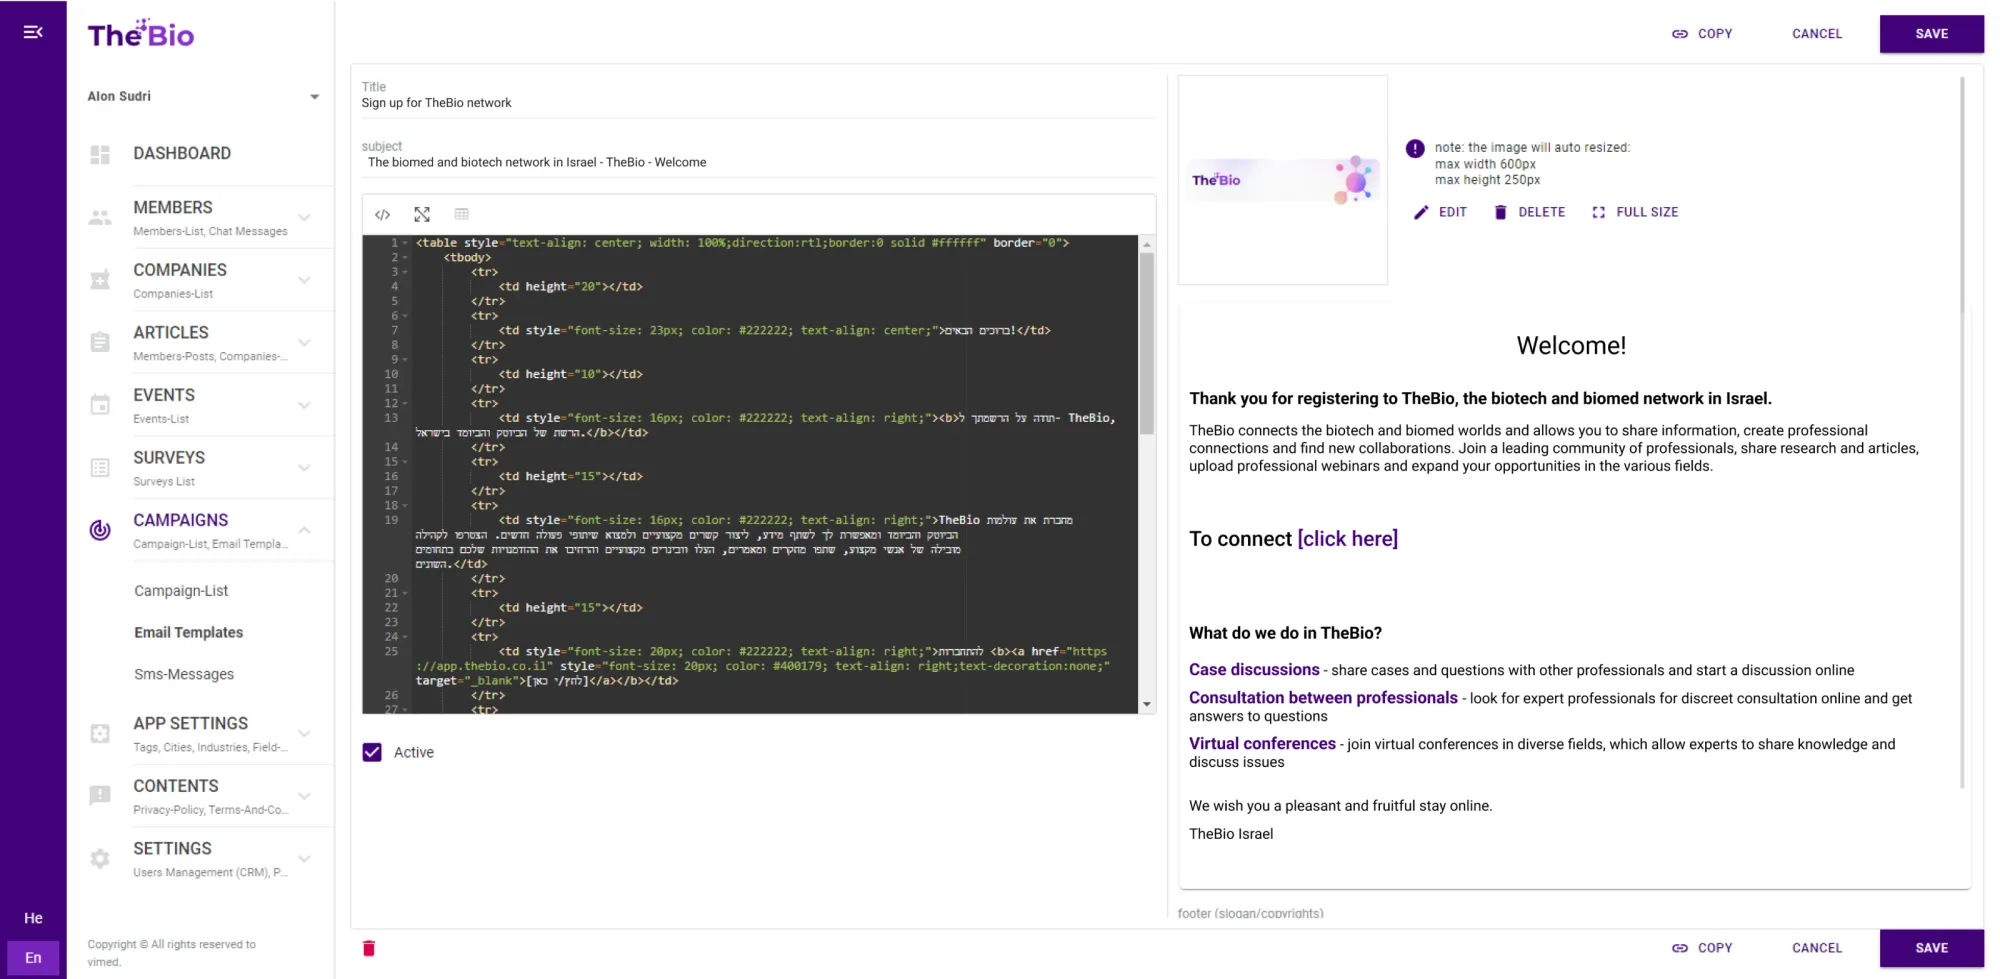Click the TheBio banner image thumbnail

point(1283,180)
